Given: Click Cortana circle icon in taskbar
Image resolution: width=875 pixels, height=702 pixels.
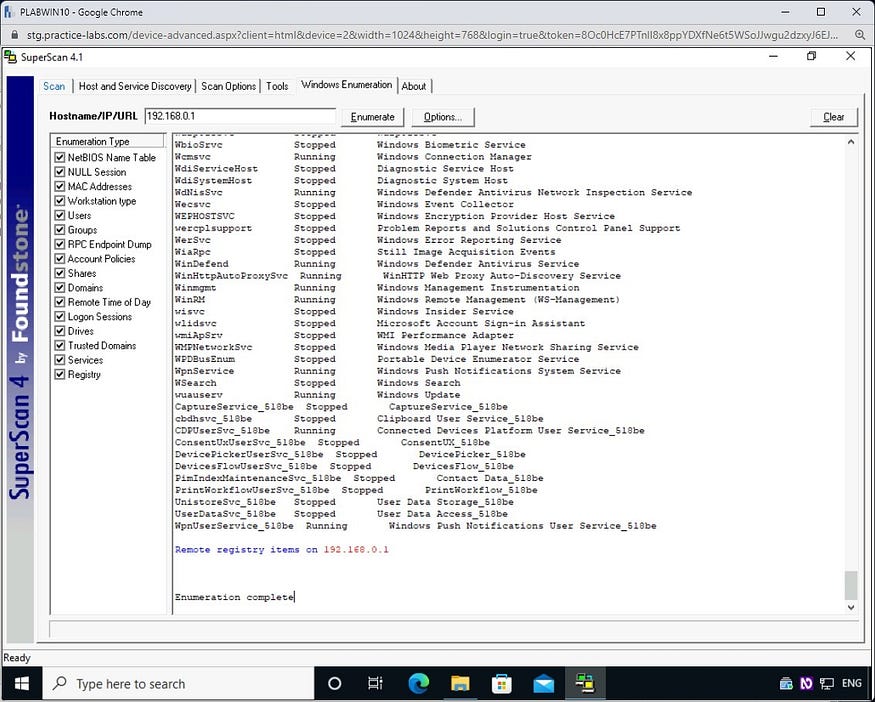Looking at the screenshot, I should click(334, 683).
